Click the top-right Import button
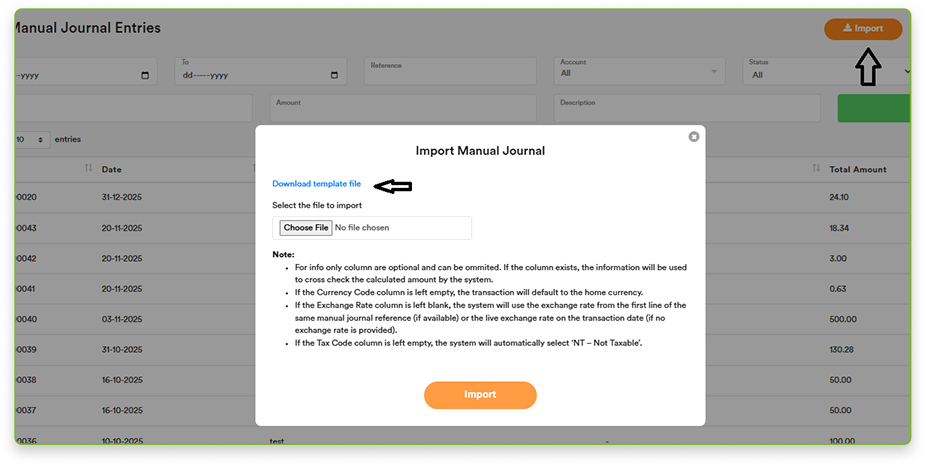The width and height of the screenshot is (926, 466). pos(863,29)
